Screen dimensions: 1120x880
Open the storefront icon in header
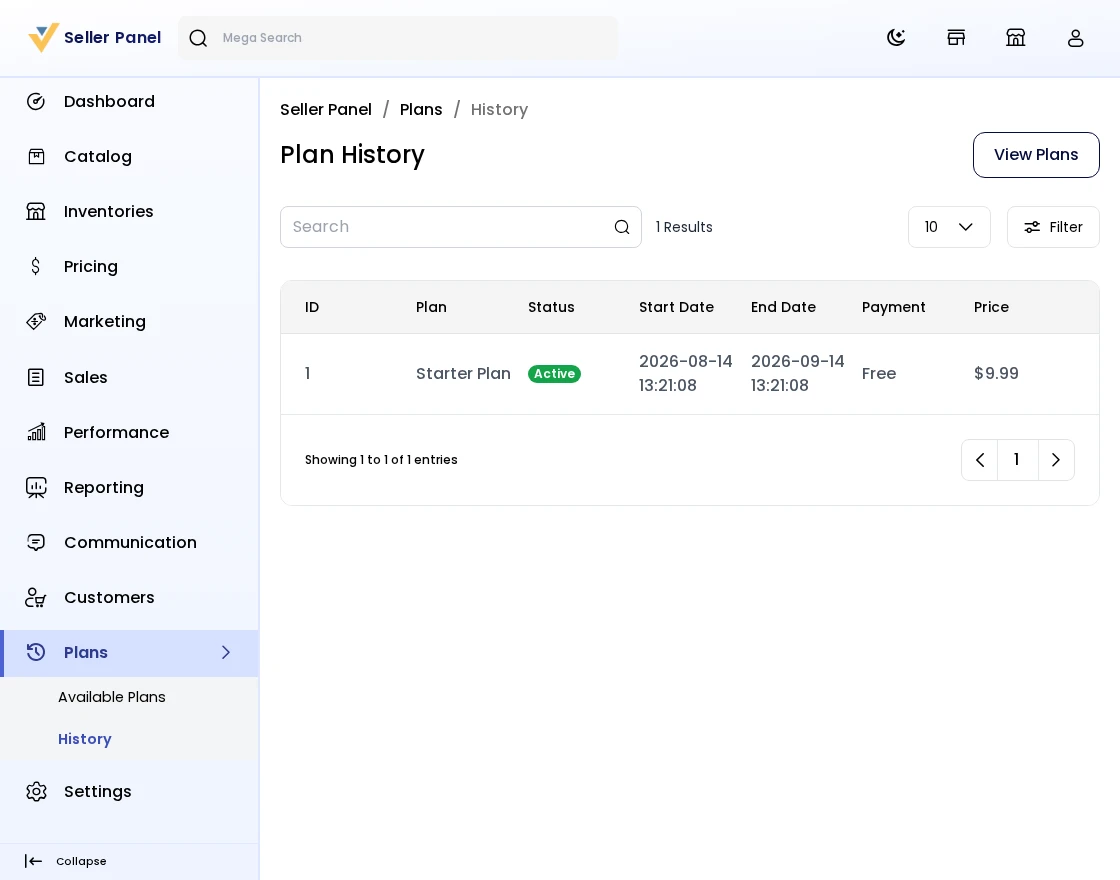pos(956,38)
